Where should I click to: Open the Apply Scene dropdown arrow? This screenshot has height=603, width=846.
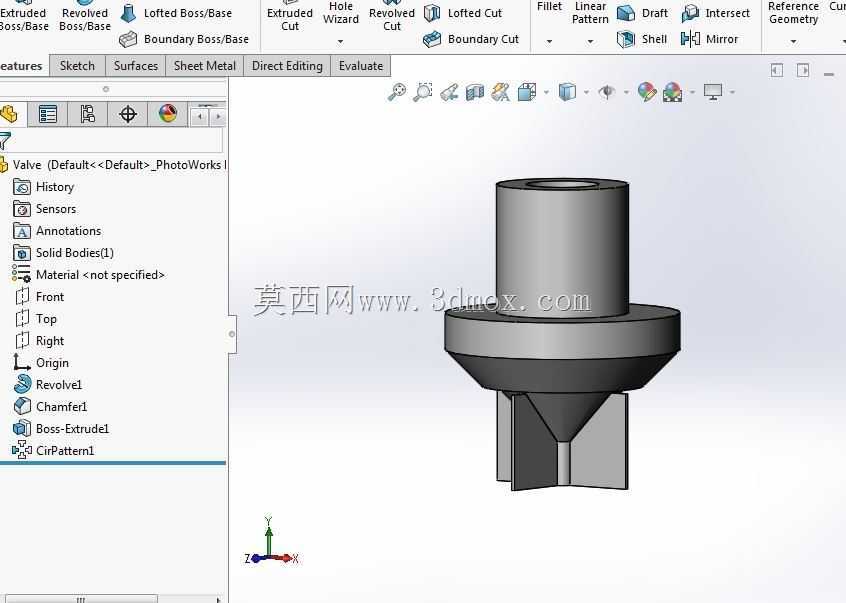click(x=692, y=92)
